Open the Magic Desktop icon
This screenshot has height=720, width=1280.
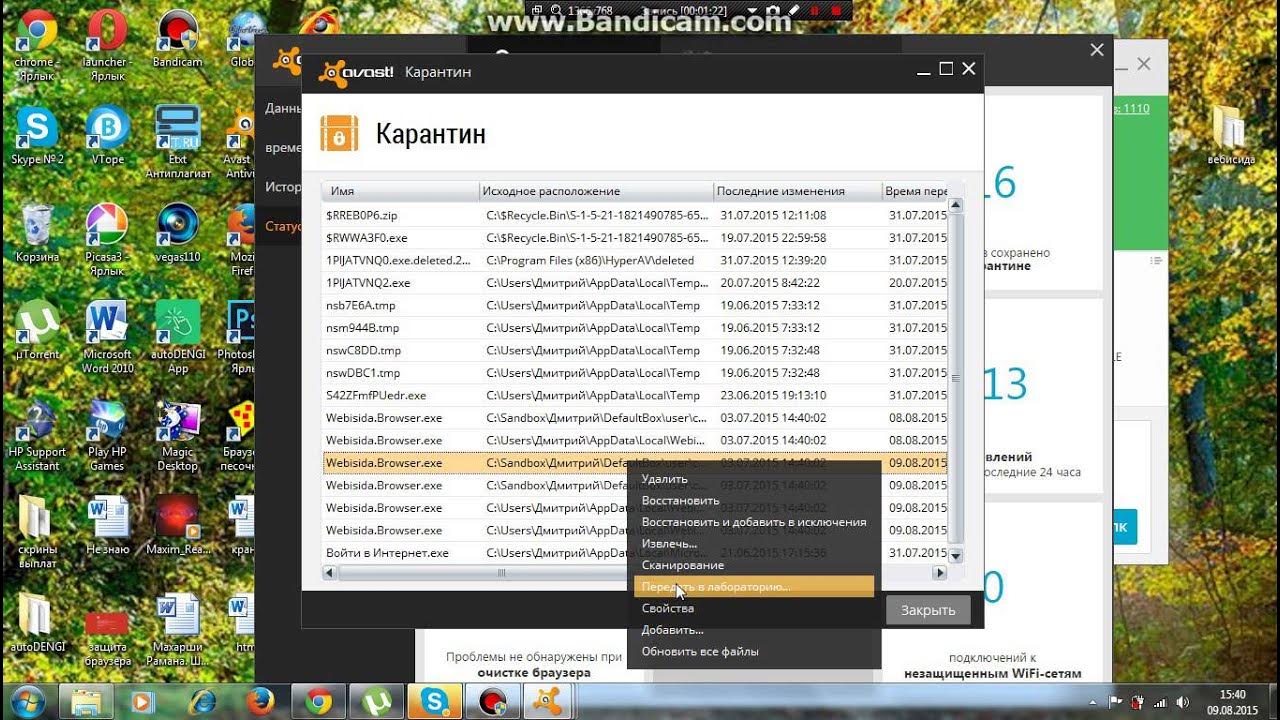point(178,435)
